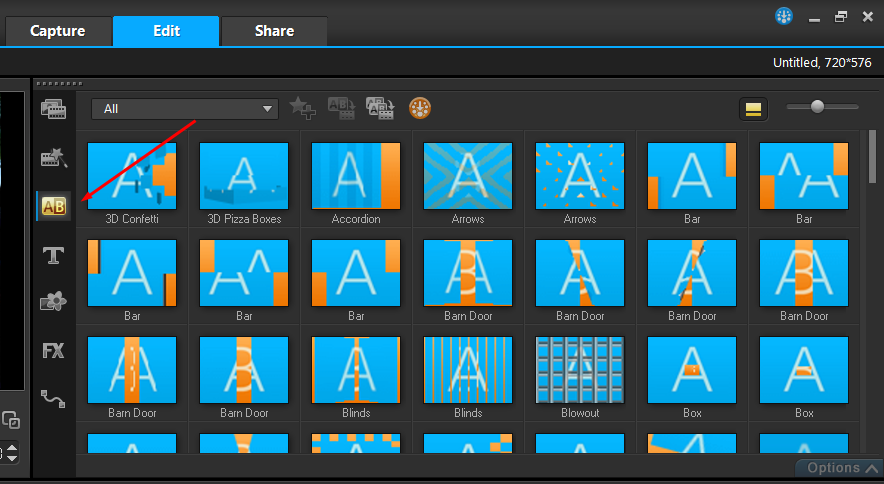Viewport: 884px width, 484px height.
Task: Apply current effect to video track
Action: click(341, 108)
